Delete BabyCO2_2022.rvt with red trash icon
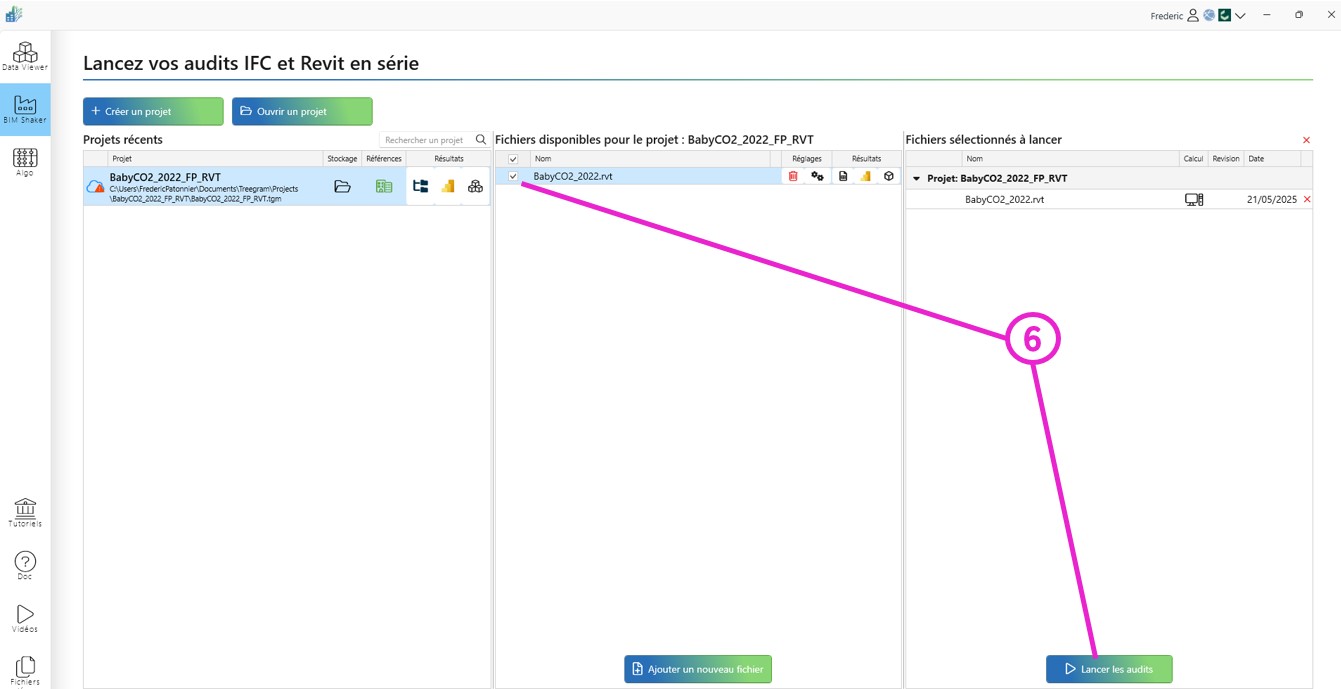This screenshot has width=1341, height=689. coord(793,176)
